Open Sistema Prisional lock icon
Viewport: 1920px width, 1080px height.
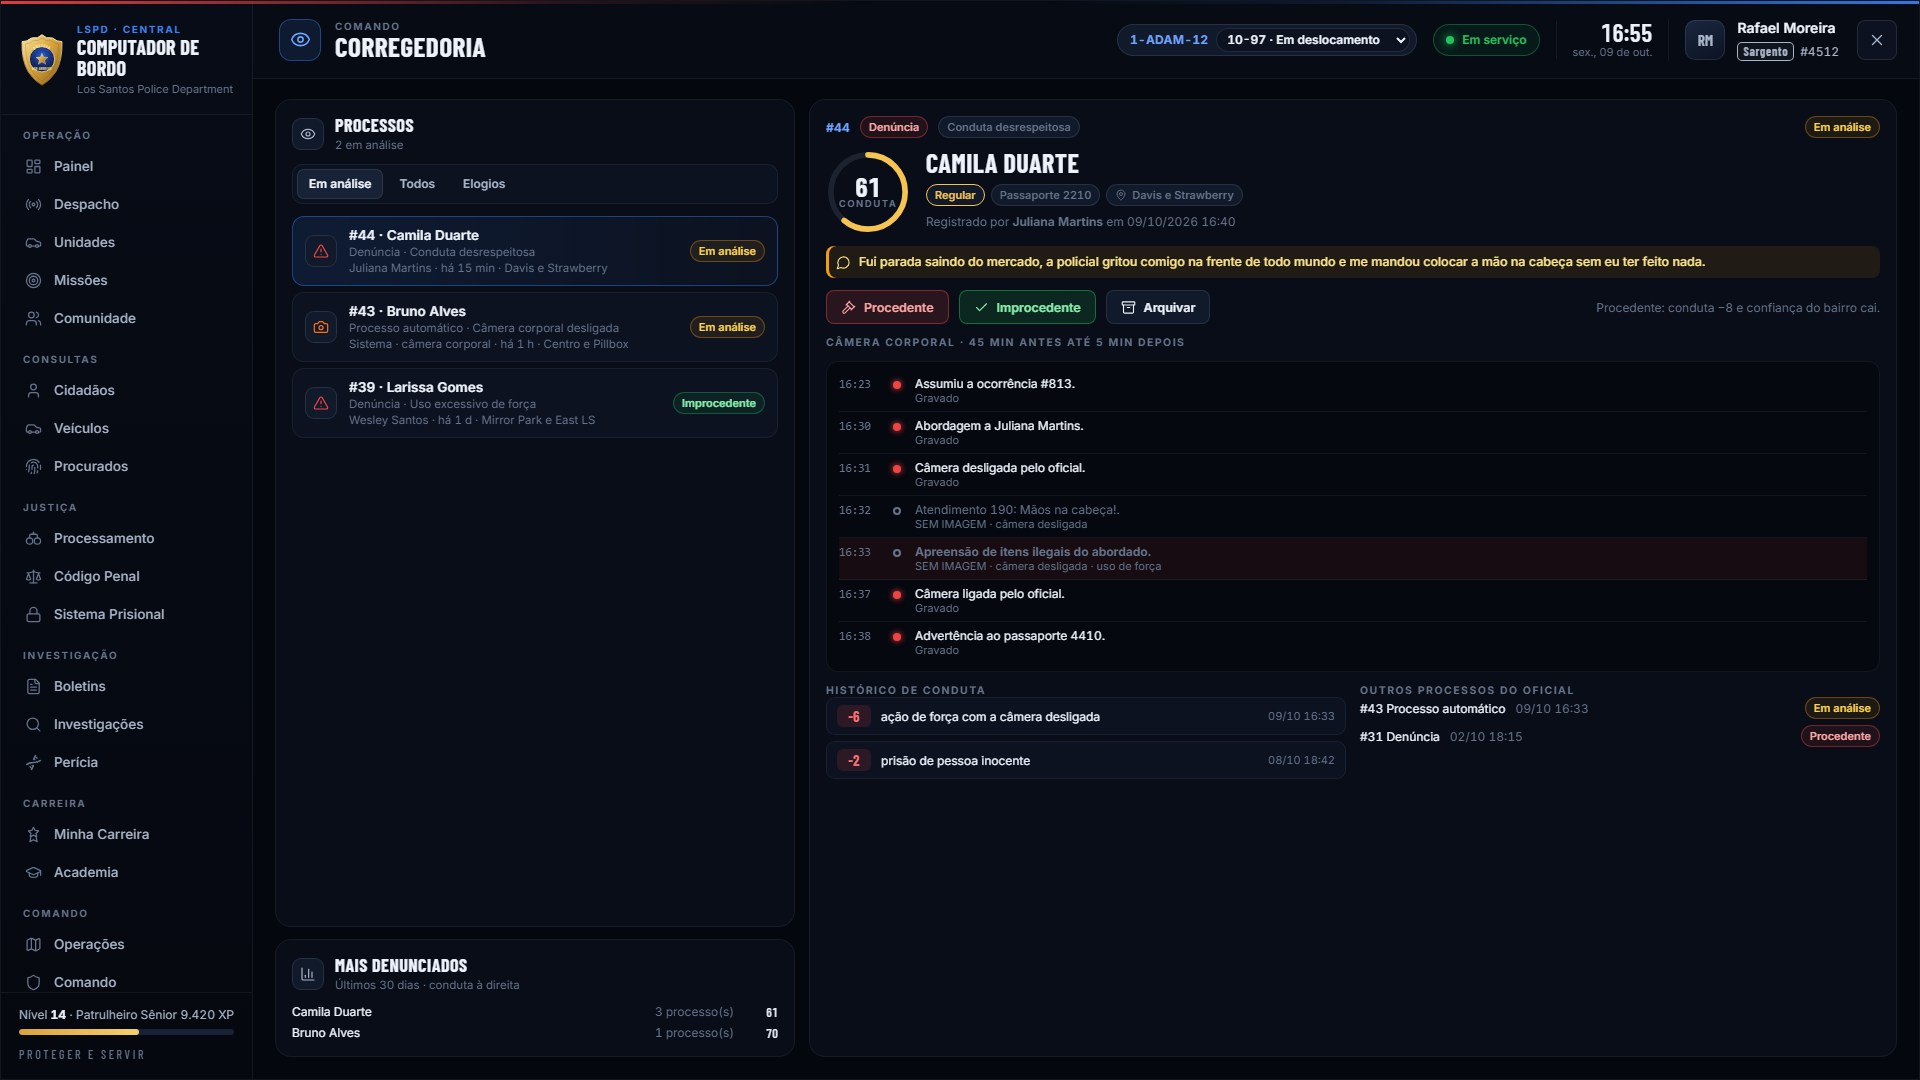(33, 614)
